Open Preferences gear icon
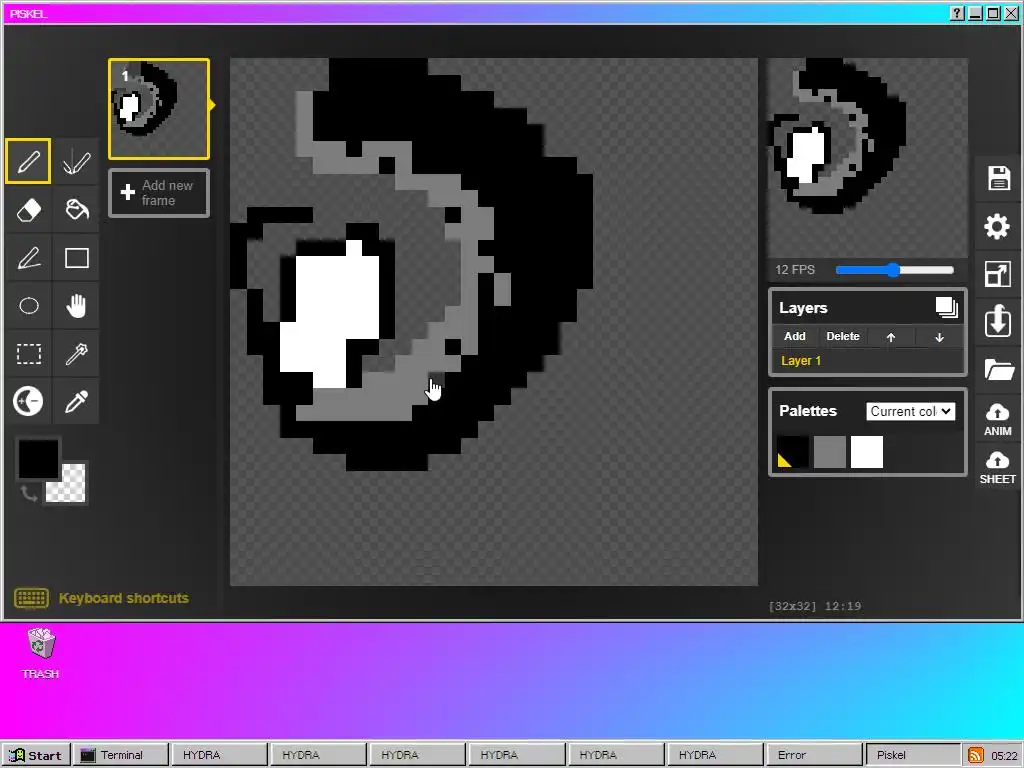 998,227
